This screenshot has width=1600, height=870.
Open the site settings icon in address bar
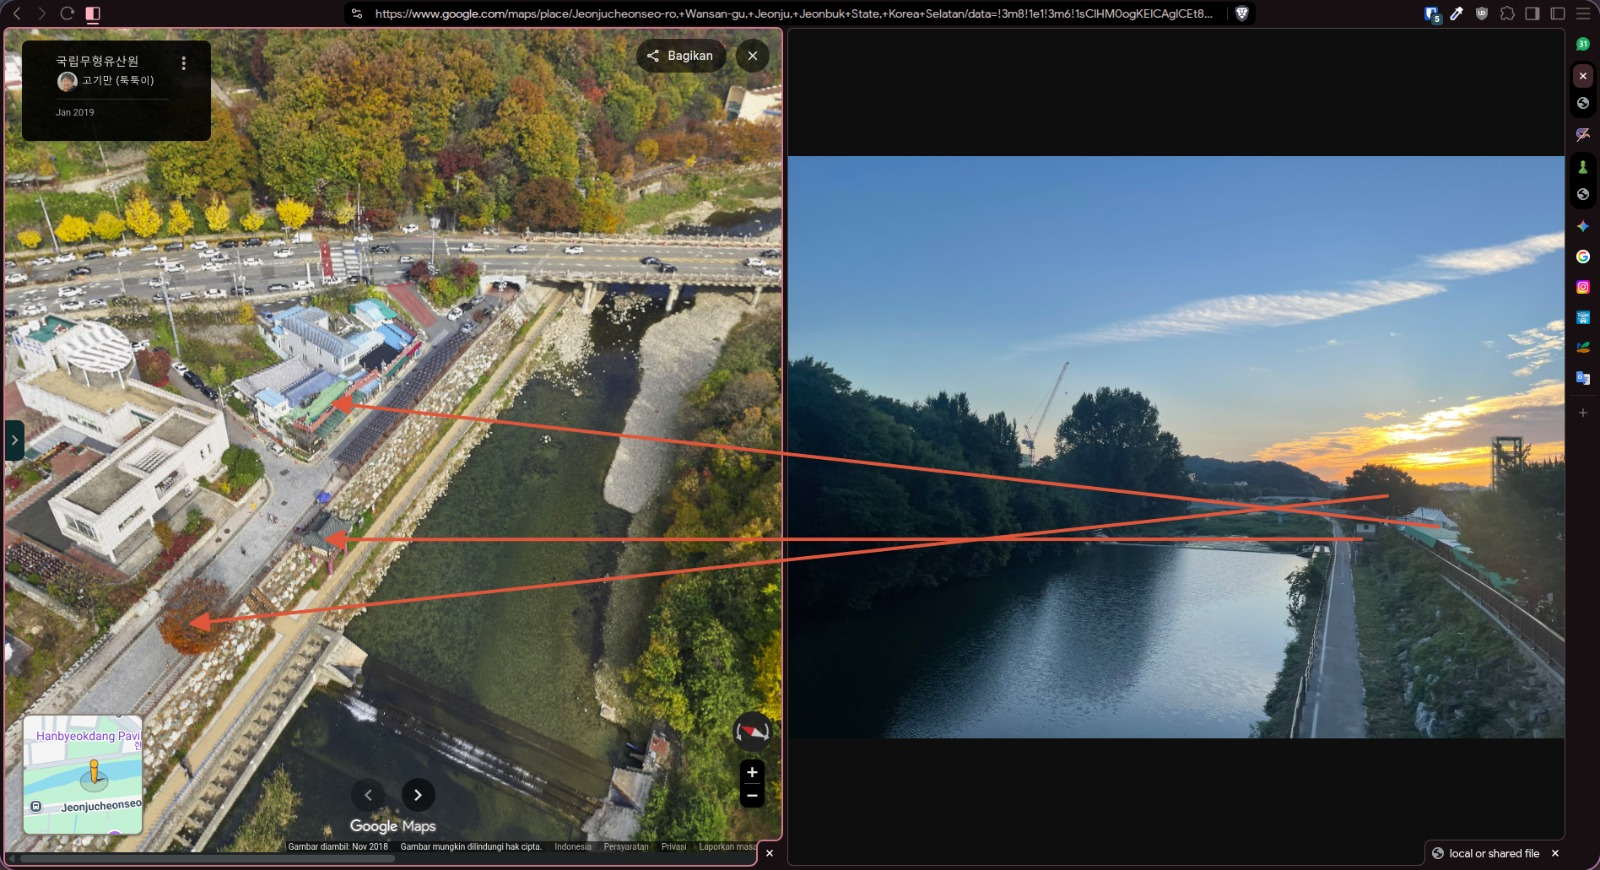357,14
